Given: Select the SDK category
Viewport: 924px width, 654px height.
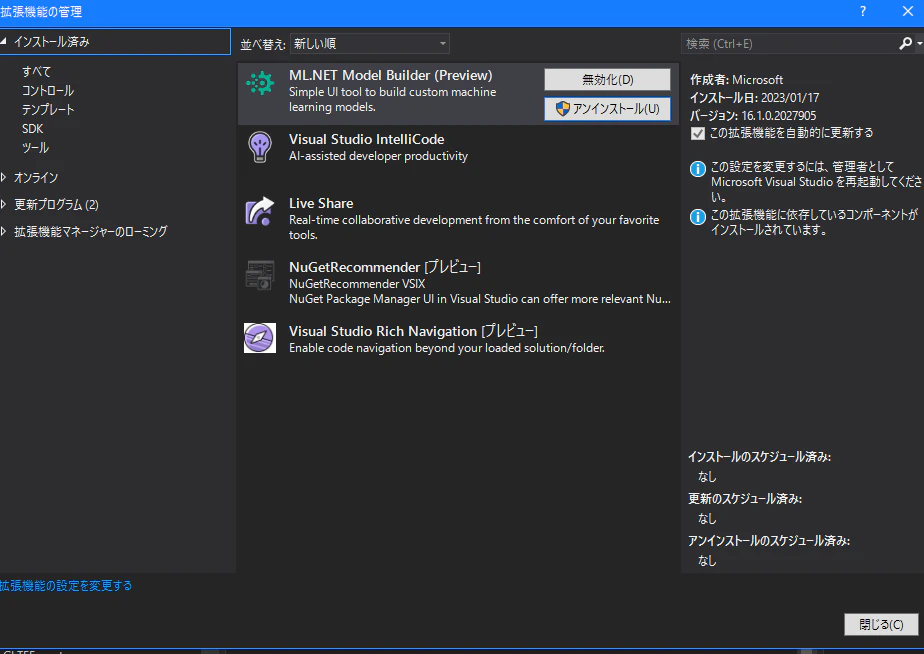Looking at the screenshot, I should pos(32,128).
